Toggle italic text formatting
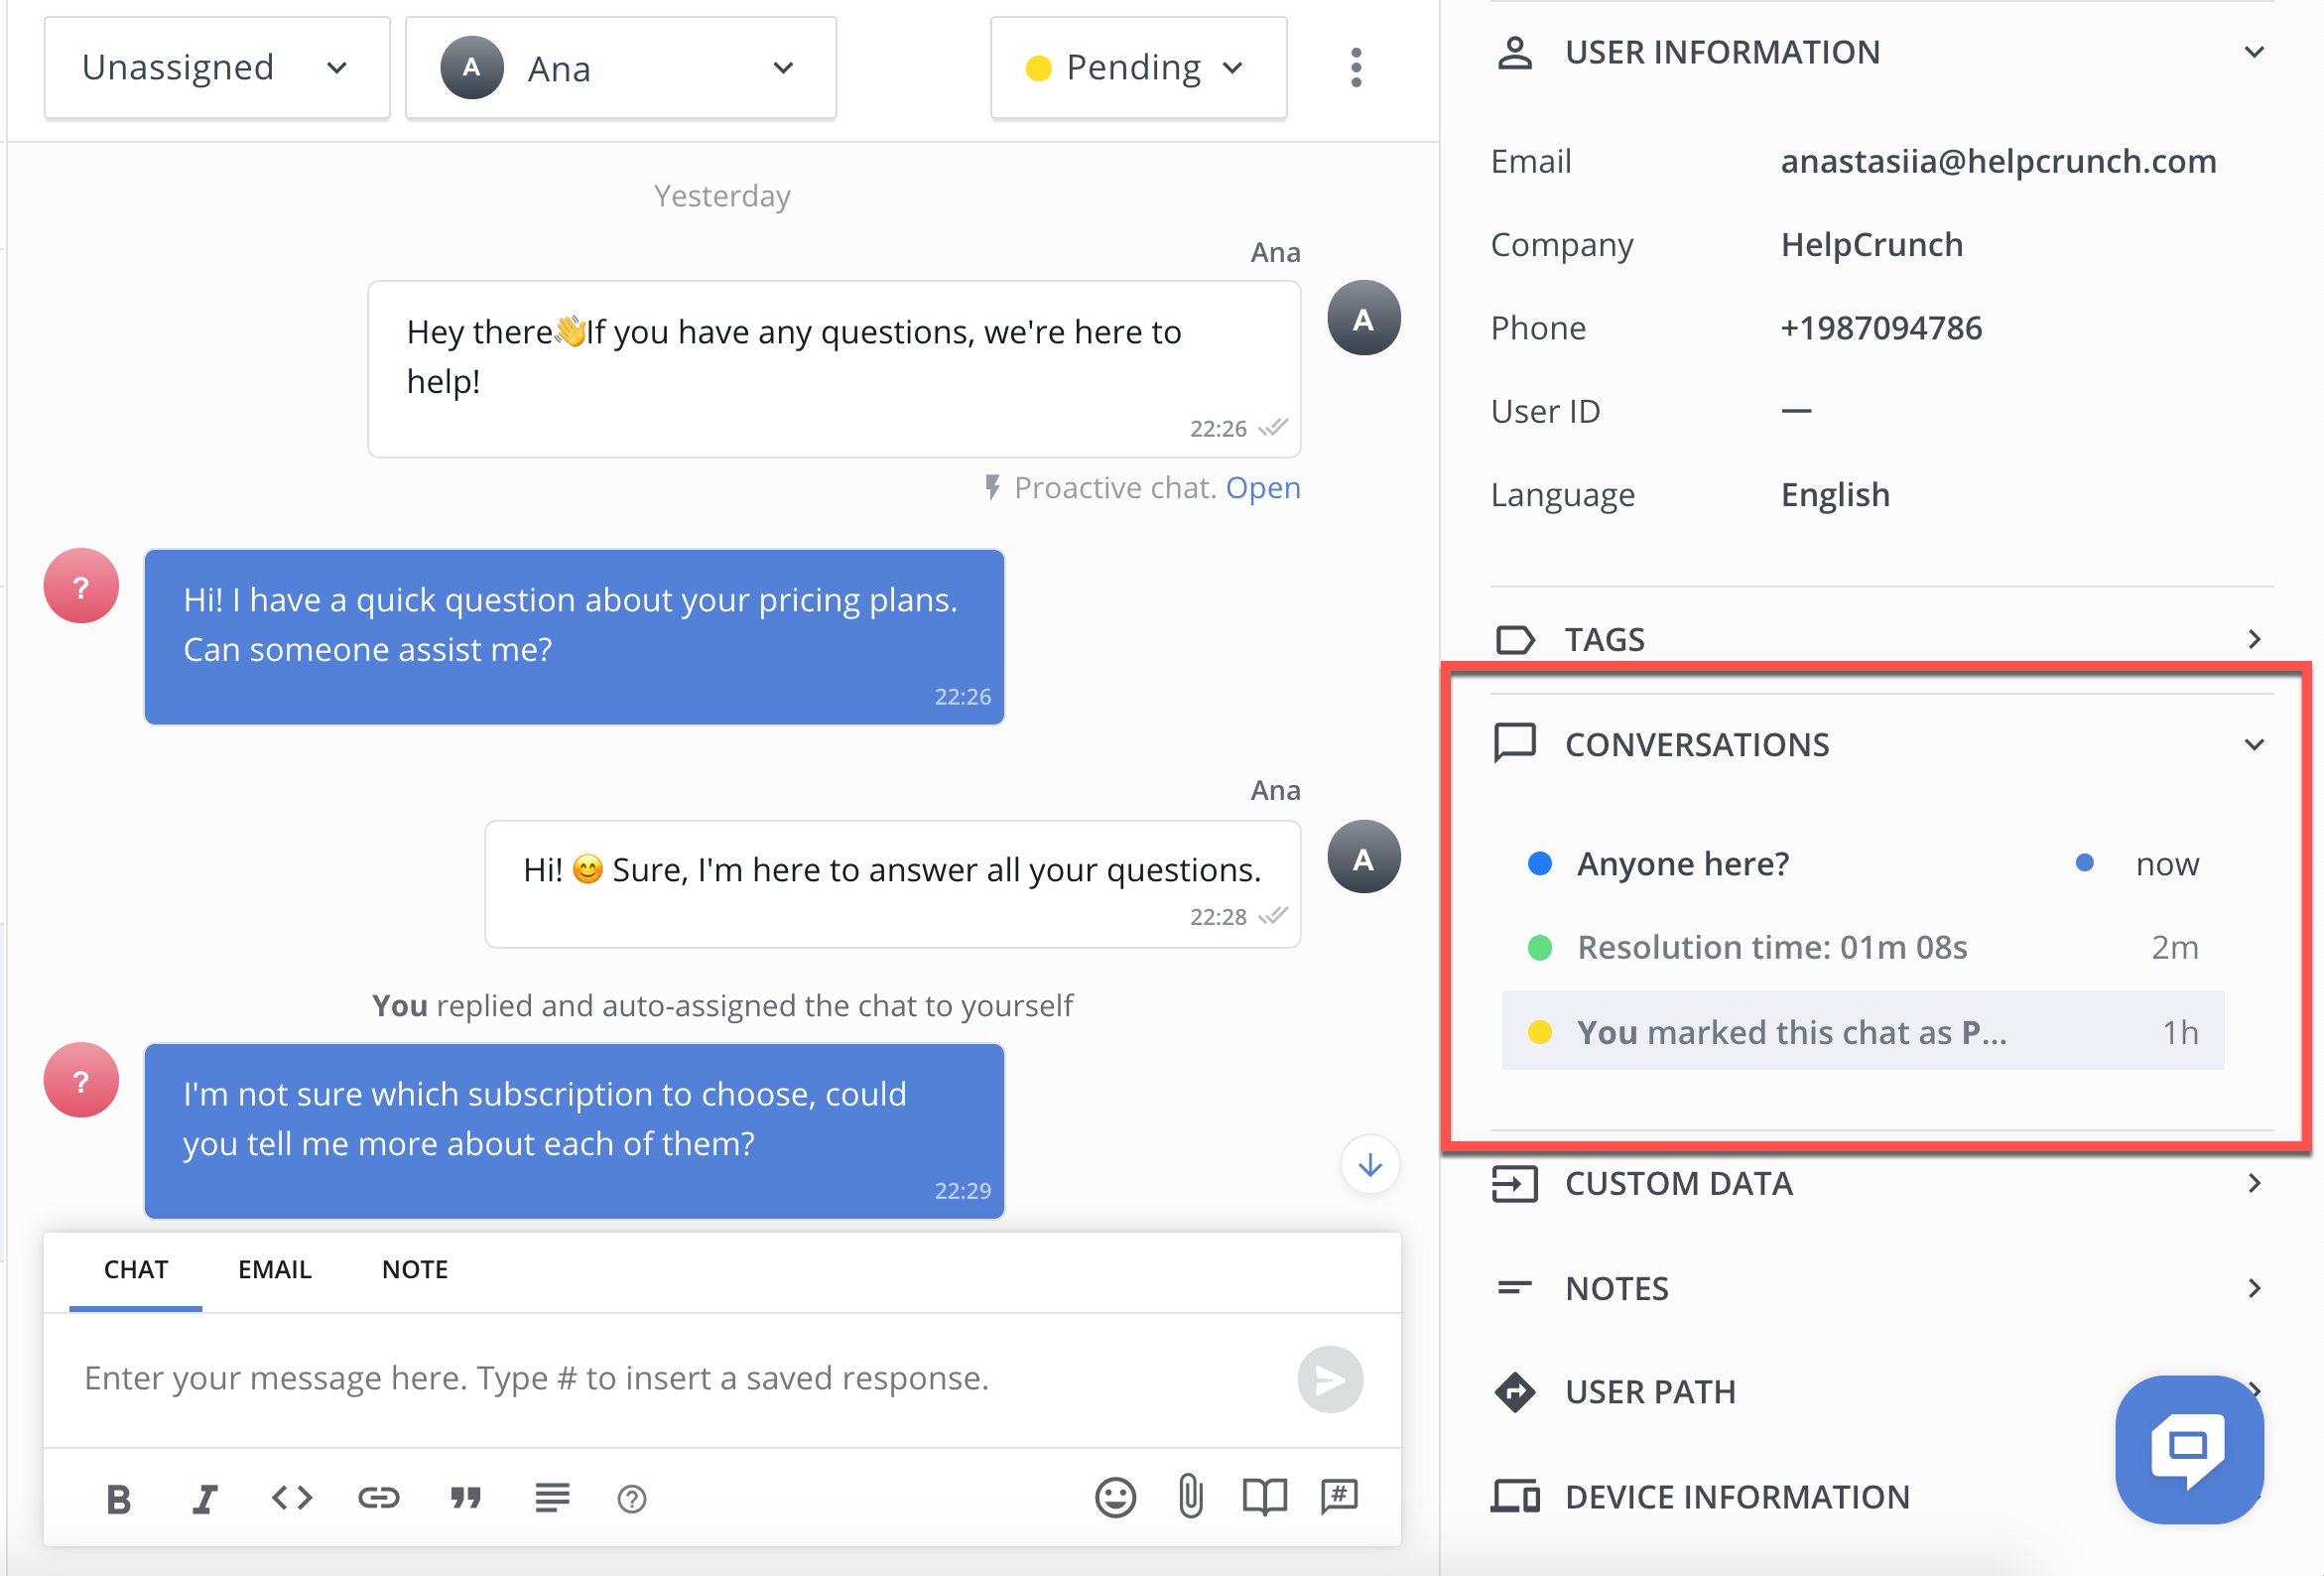 pyautogui.click(x=205, y=1499)
